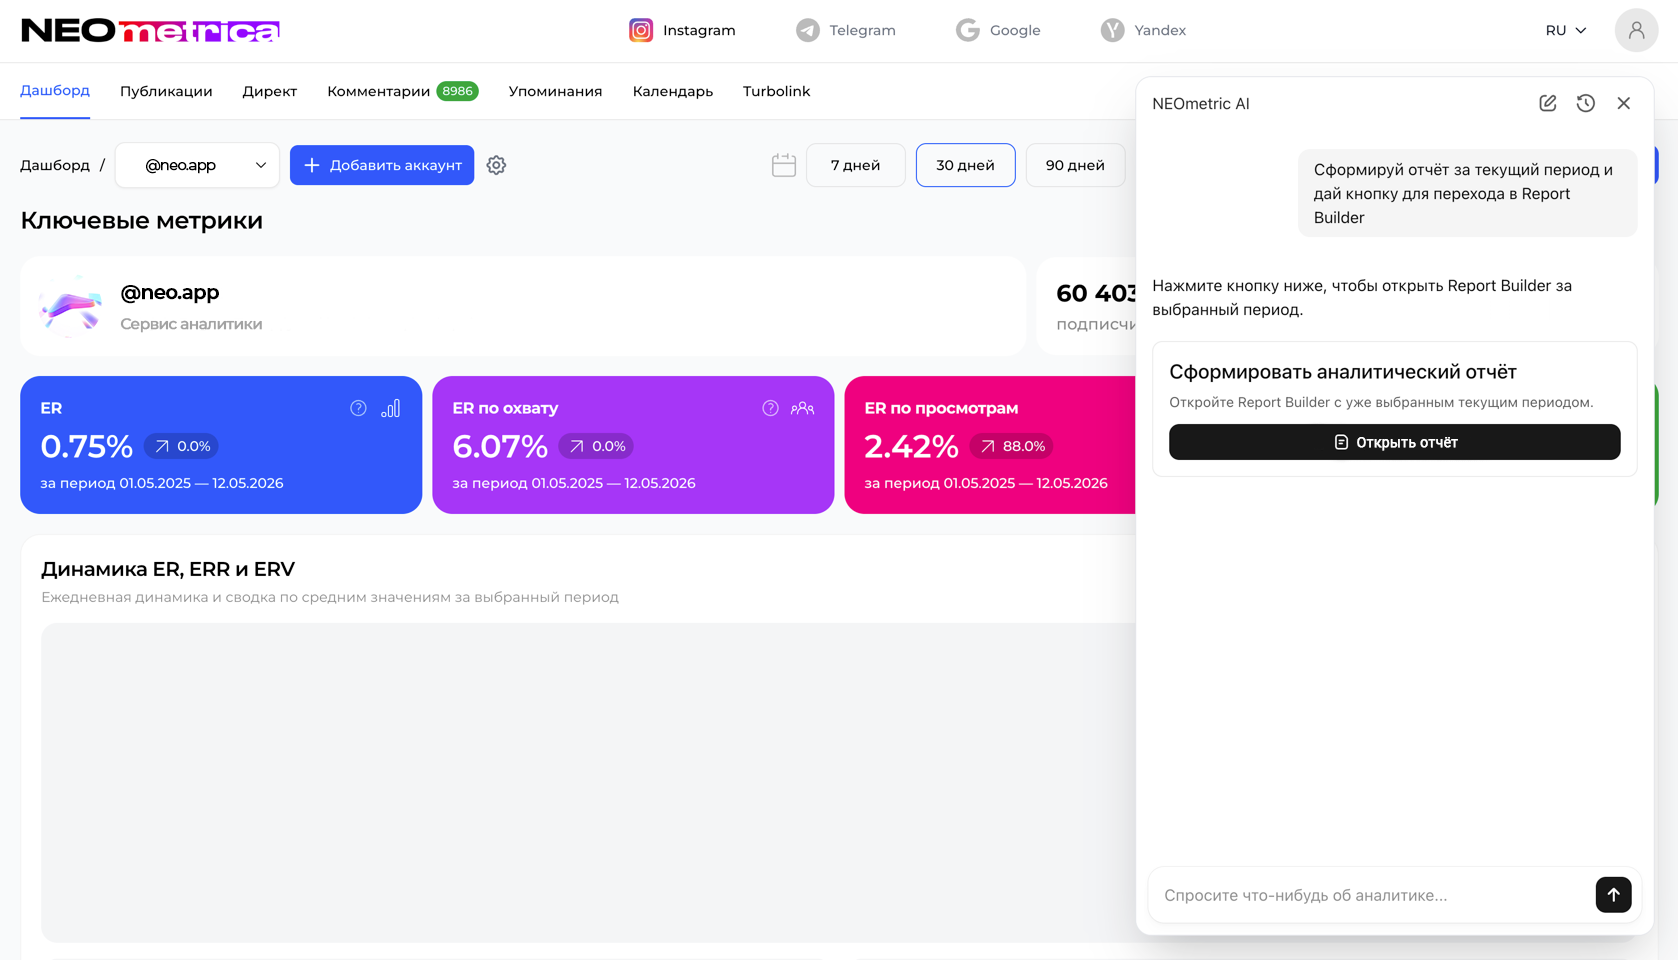Screen dimensions: 1679x960
Task: Click the Открыть отчёт button
Action: coord(1394,442)
